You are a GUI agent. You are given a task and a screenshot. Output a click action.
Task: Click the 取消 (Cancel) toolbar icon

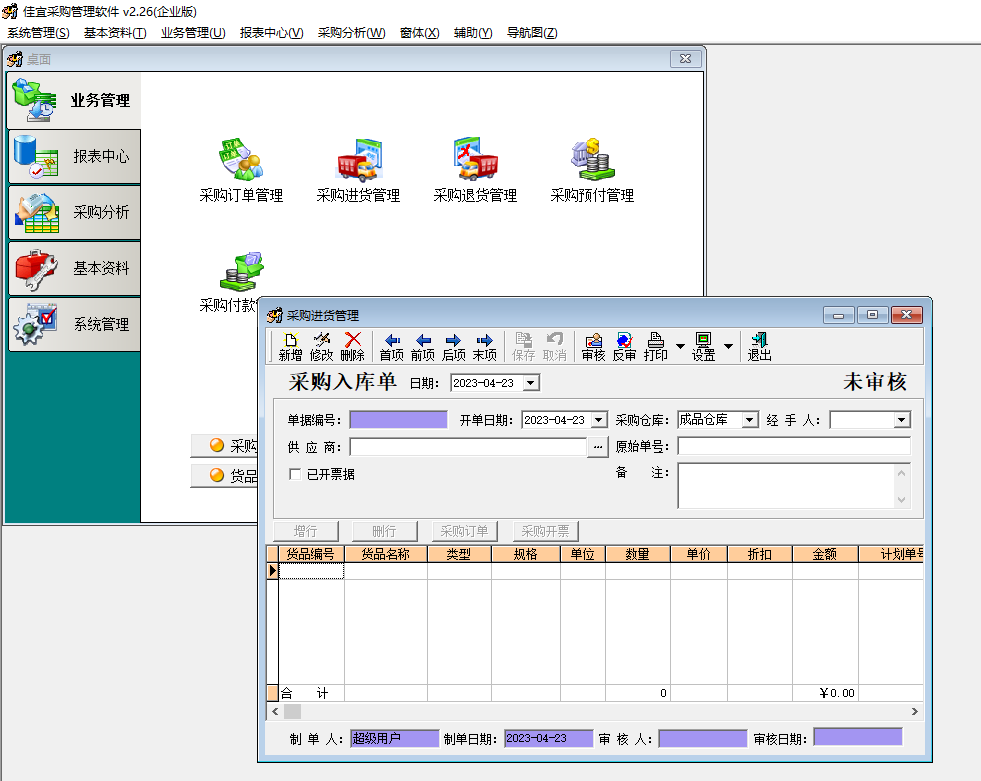554,347
